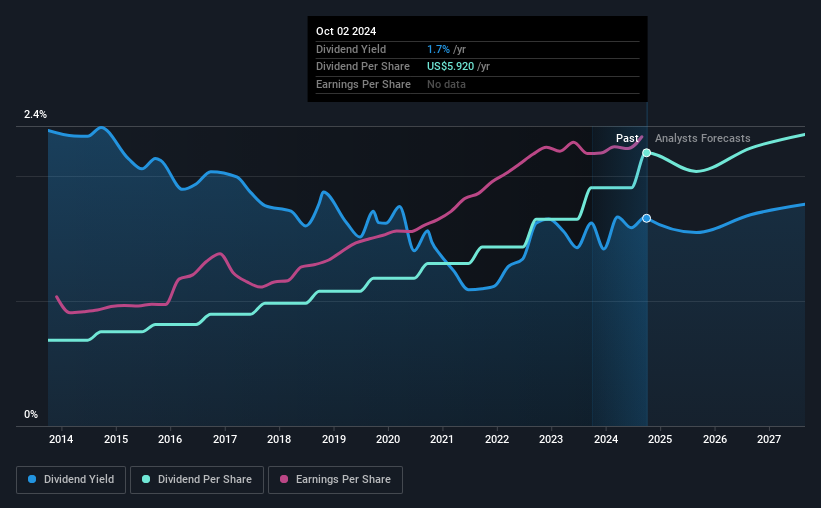Click the 2014 x-axis label
The width and height of the screenshot is (821, 508).
[x=61, y=439]
